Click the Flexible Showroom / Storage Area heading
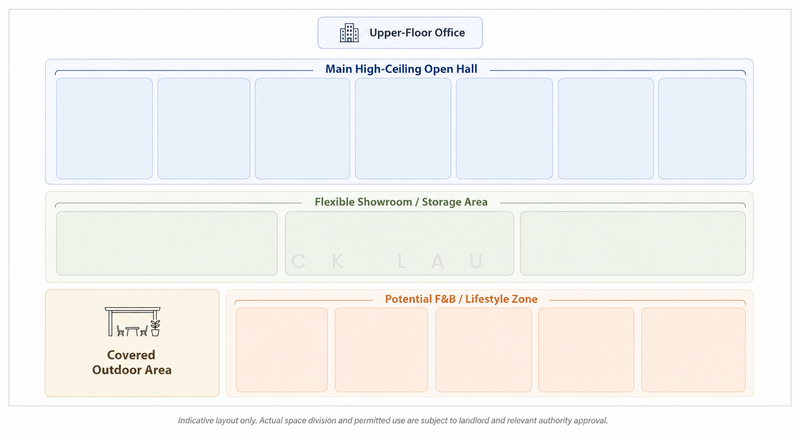The image size is (800, 440). coord(401,202)
